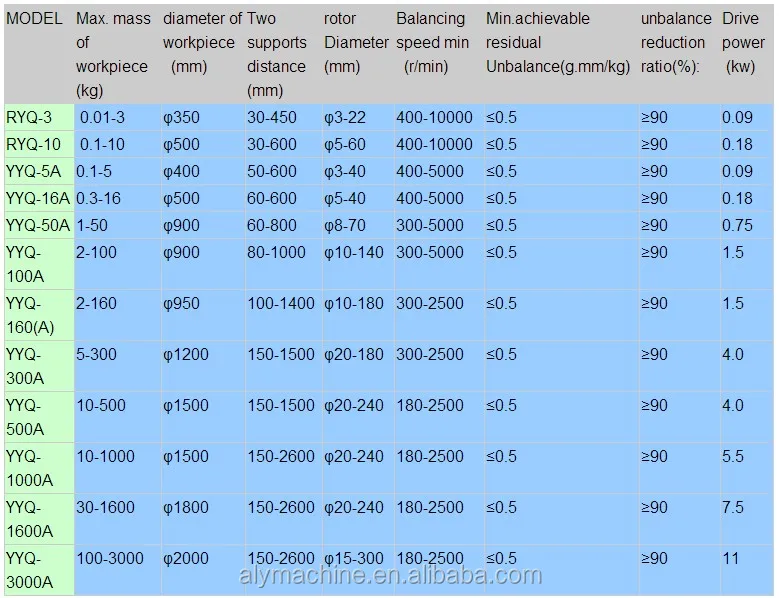This screenshot has height=598, width=779.
Task: Select the 0.75 drive power cell
Action: 738,225
